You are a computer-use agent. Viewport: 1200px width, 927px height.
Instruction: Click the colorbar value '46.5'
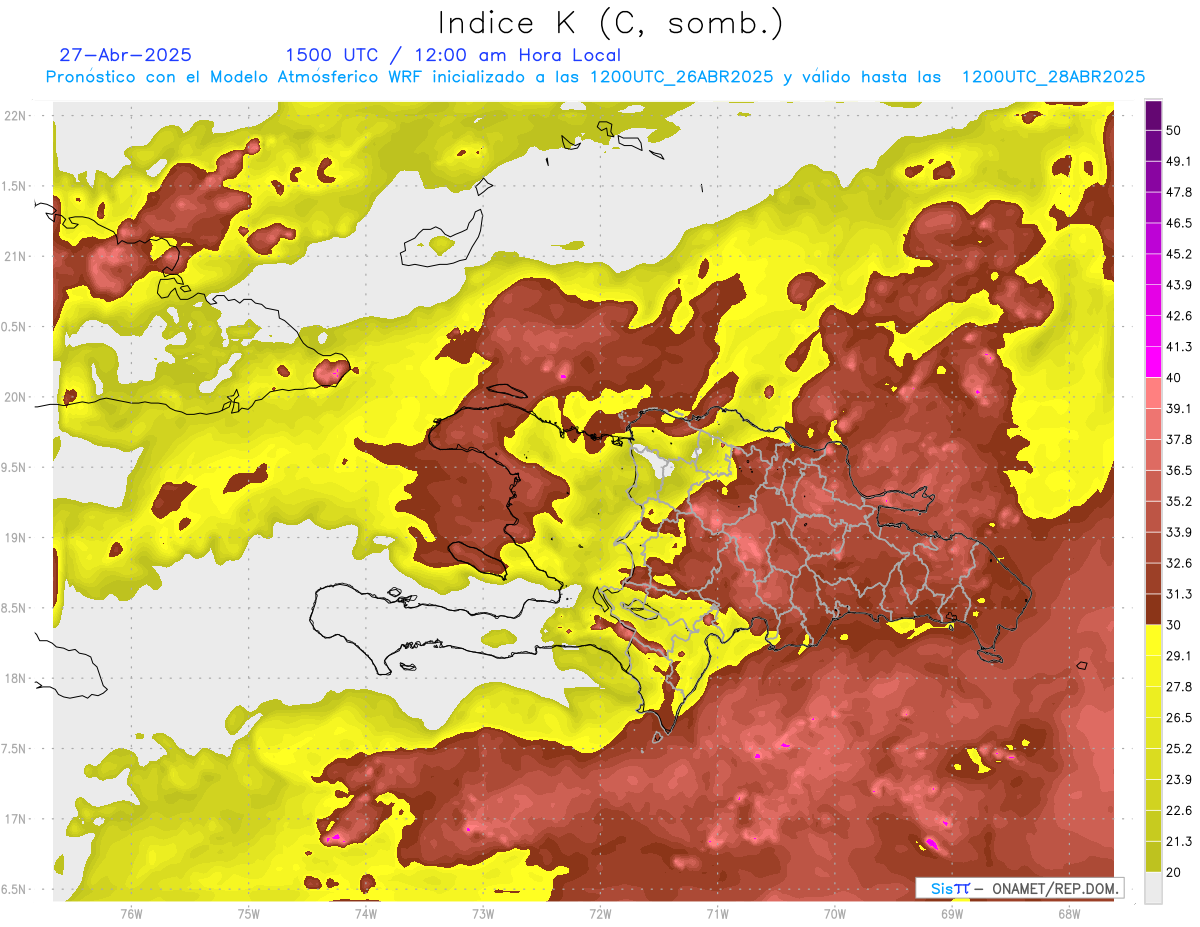(x=1179, y=223)
